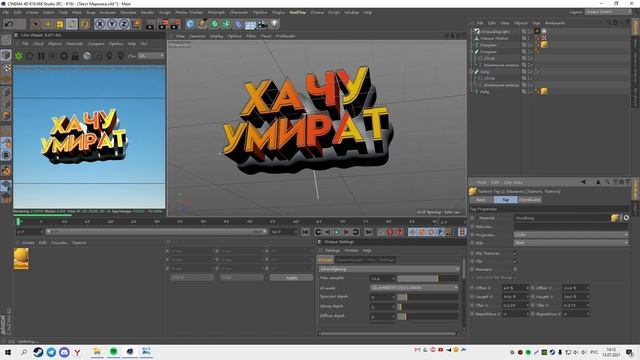The height and width of the screenshot is (360, 640).
Task: Open the Post tab in Octane Settings
Action: click(371, 260)
